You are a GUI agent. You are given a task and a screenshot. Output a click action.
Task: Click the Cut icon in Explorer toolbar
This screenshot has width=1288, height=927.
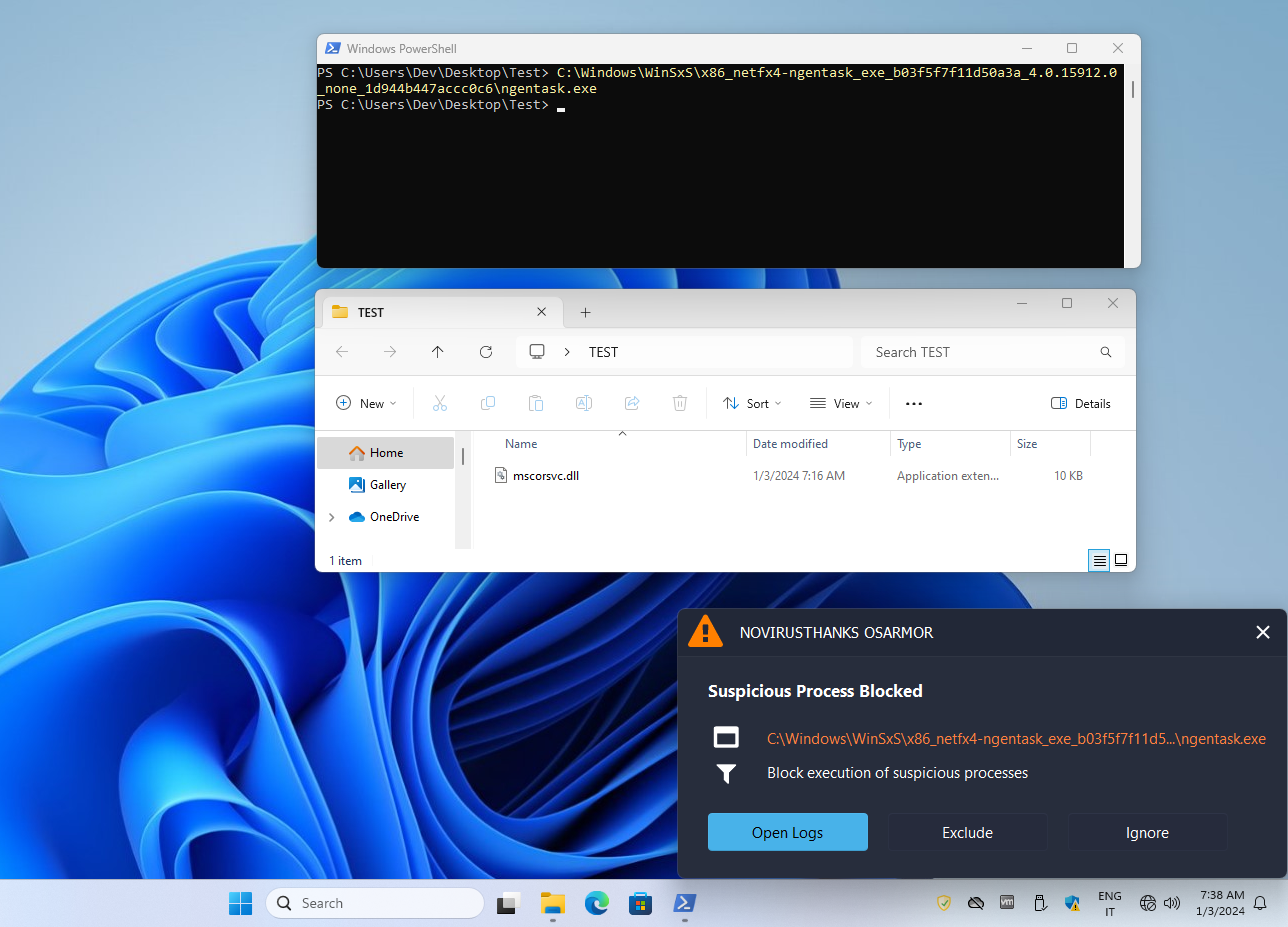439,403
